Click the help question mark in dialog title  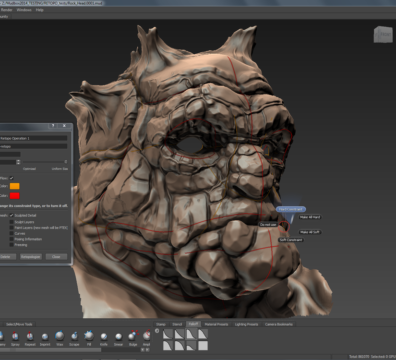click(53, 126)
